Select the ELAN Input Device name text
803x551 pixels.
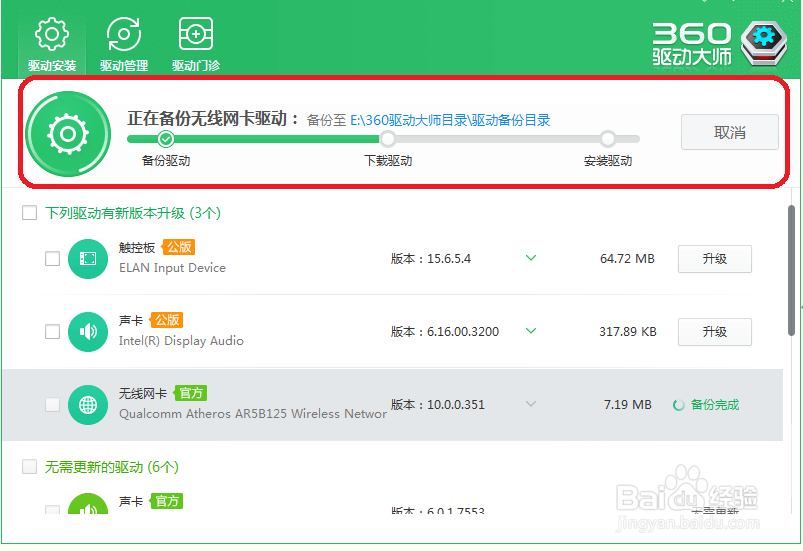click(172, 268)
